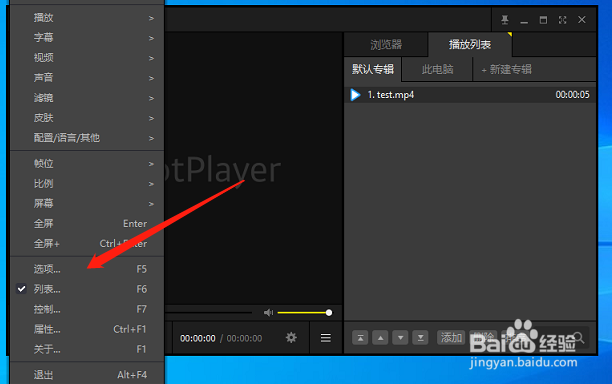Expand the 帧位 submenu

click(87, 164)
